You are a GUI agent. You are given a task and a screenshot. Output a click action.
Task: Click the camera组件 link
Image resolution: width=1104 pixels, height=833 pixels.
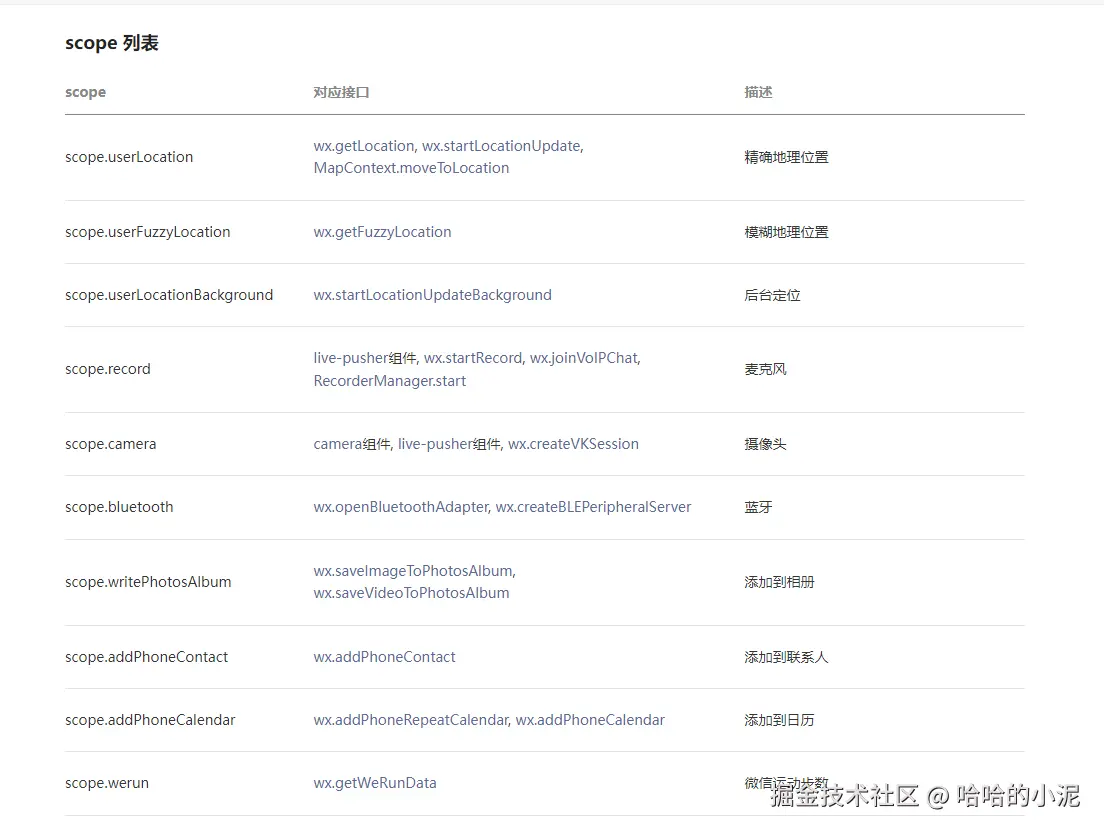click(345, 444)
